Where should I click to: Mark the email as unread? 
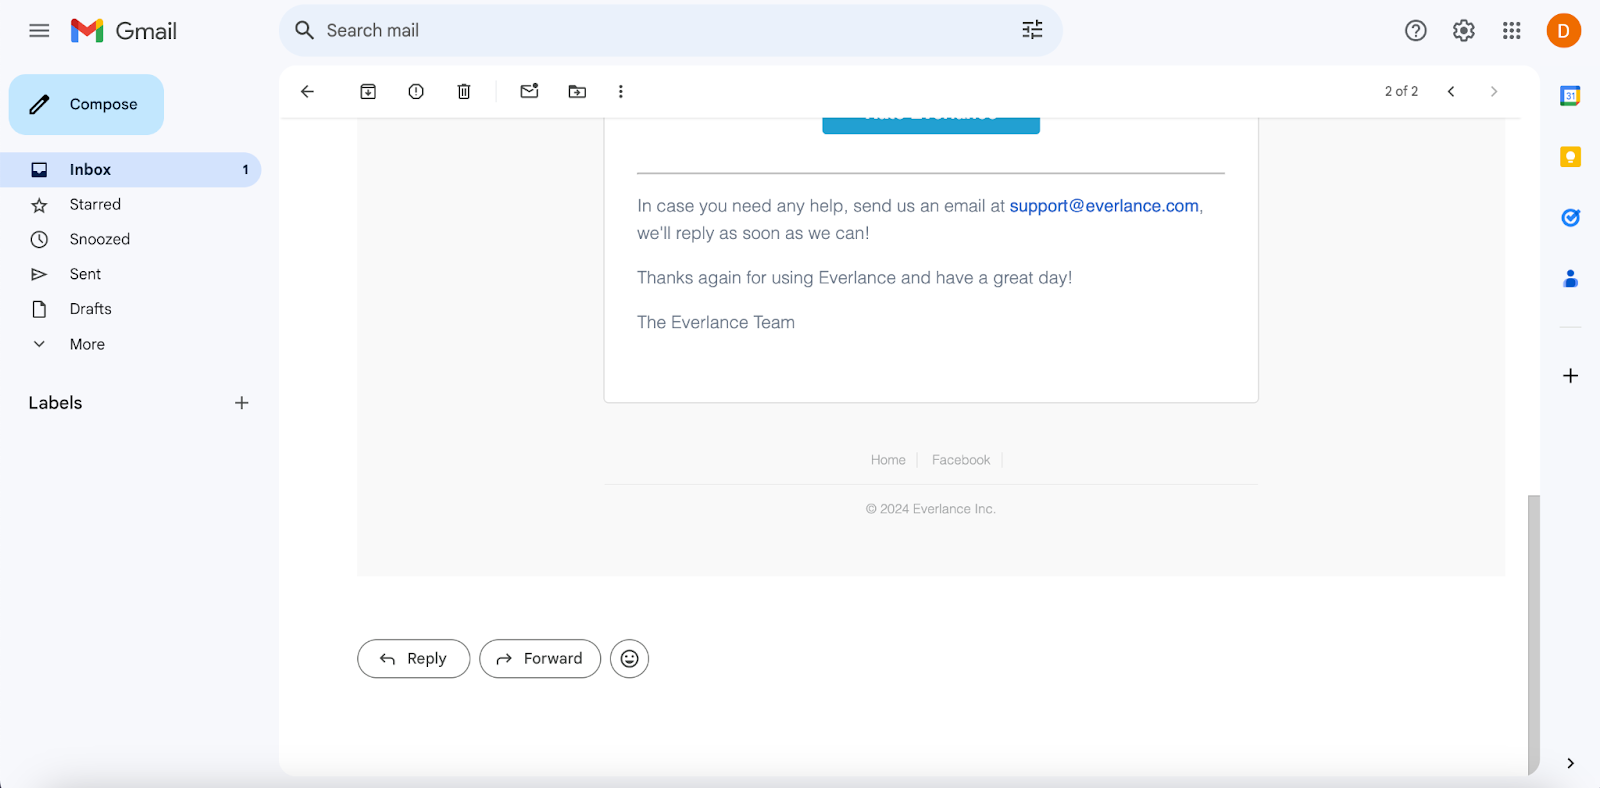pyautogui.click(x=529, y=92)
